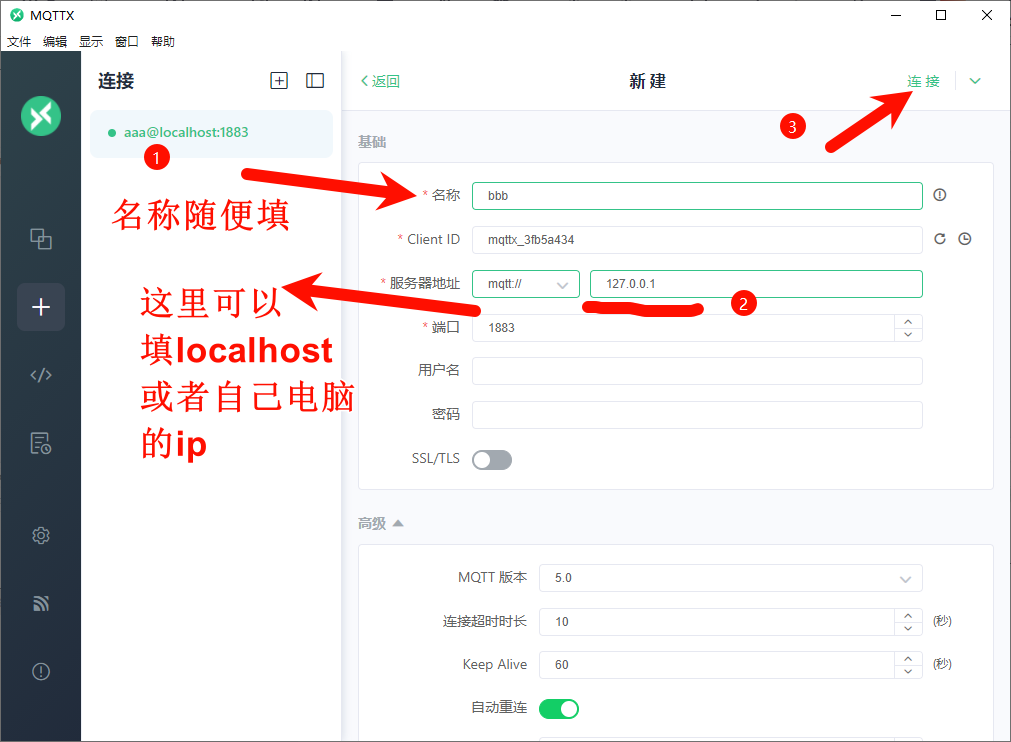The width and height of the screenshot is (1011, 742).
Task: Click the 连接超时时长 input showing 10
Action: (x=717, y=622)
